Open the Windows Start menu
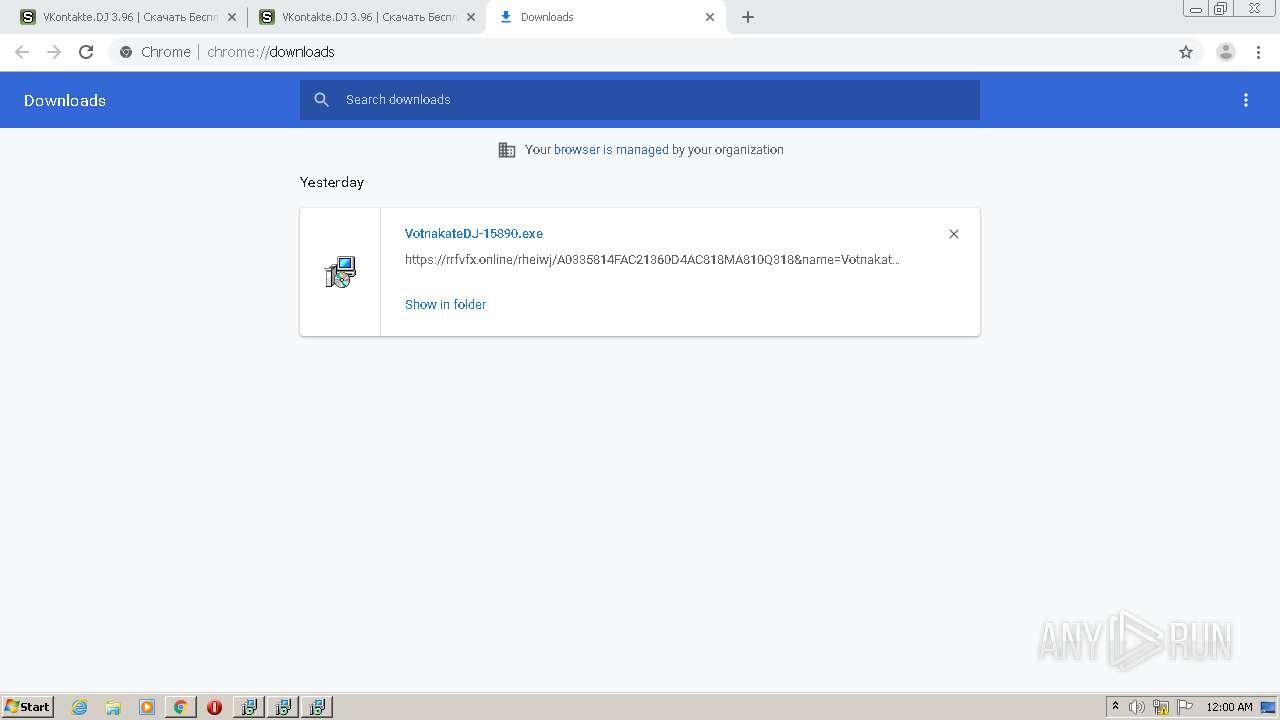 tap(28, 707)
